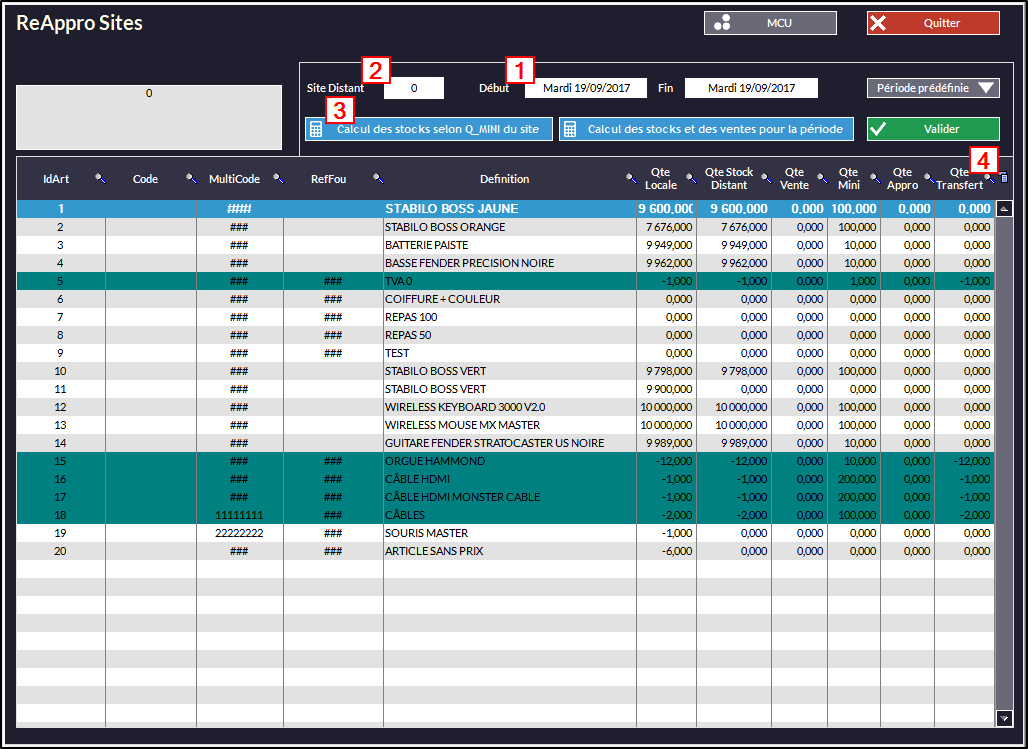1028x749 pixels.
Task: Open the Période prédéfinie dropdown
Action: pyautogui.click(x=932, y=88)
